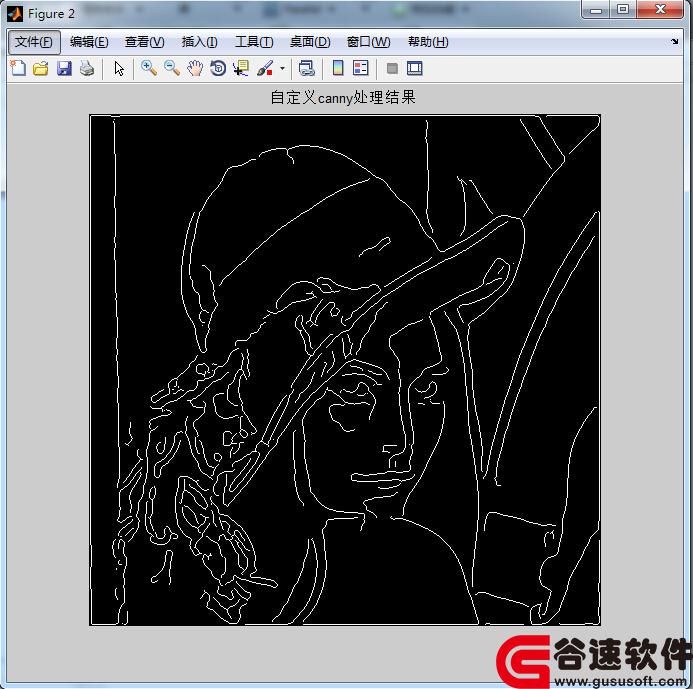Maximize the Figure 2 window
The image size is (693, 689).
(623, 9)
